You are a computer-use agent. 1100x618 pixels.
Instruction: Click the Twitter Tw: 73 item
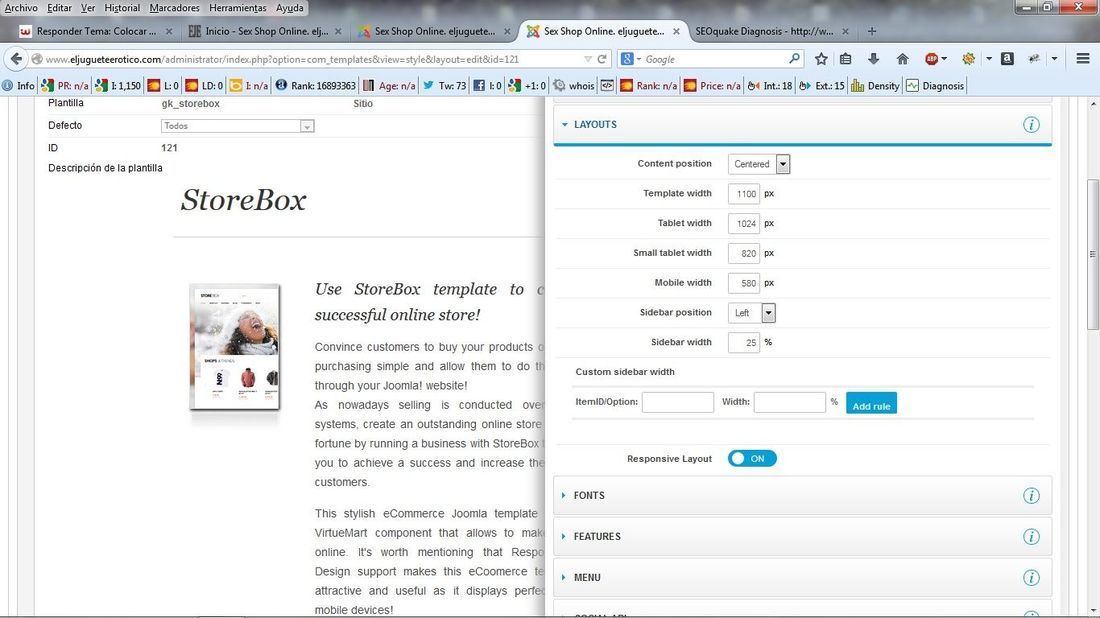tap(444, 86)
